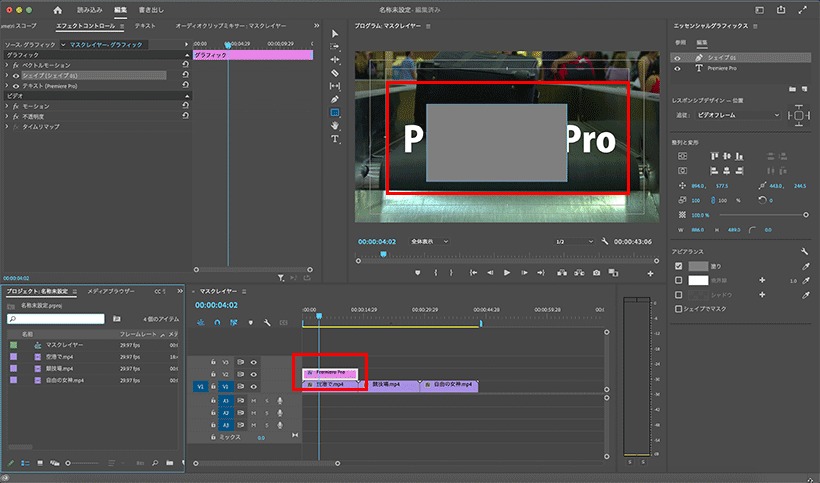Select the Razor tool in toolbar

tap(335, 73)
